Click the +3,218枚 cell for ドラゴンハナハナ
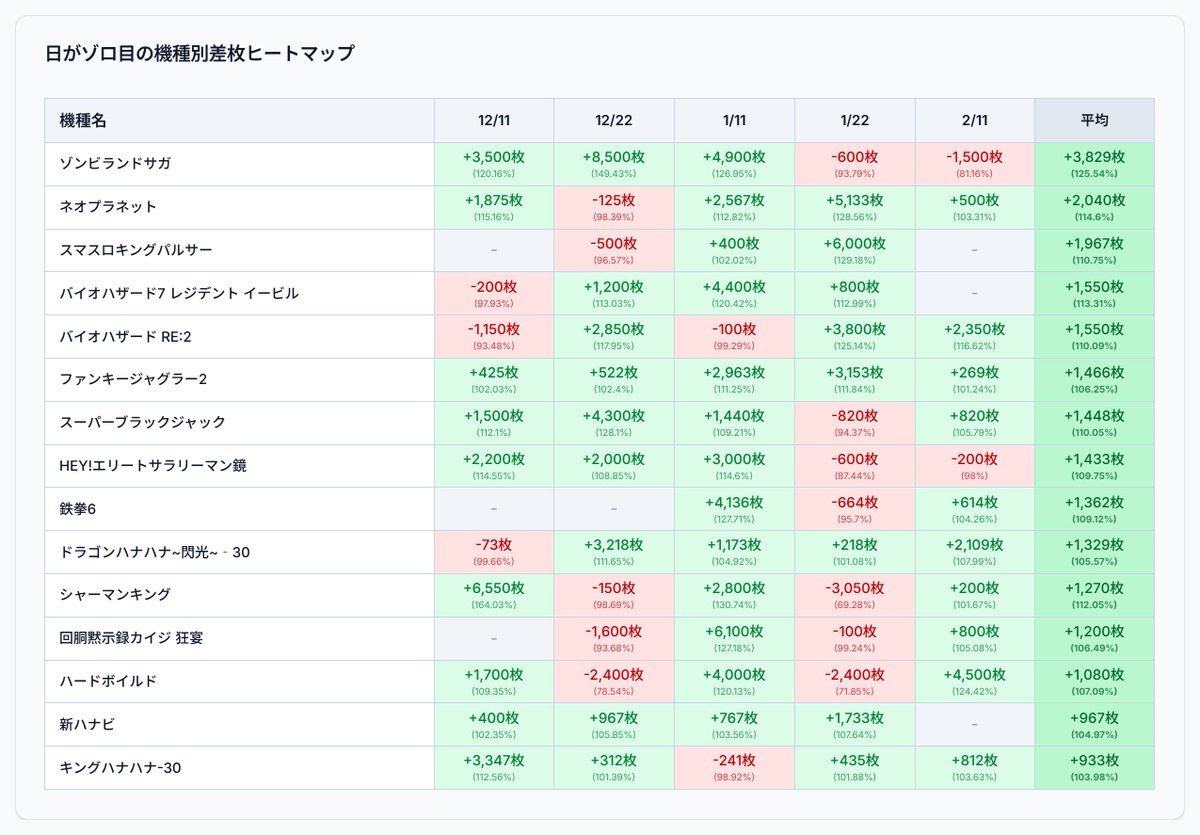Image resolution: width=1200 pixels, height=835 pixels. [614, 552]
